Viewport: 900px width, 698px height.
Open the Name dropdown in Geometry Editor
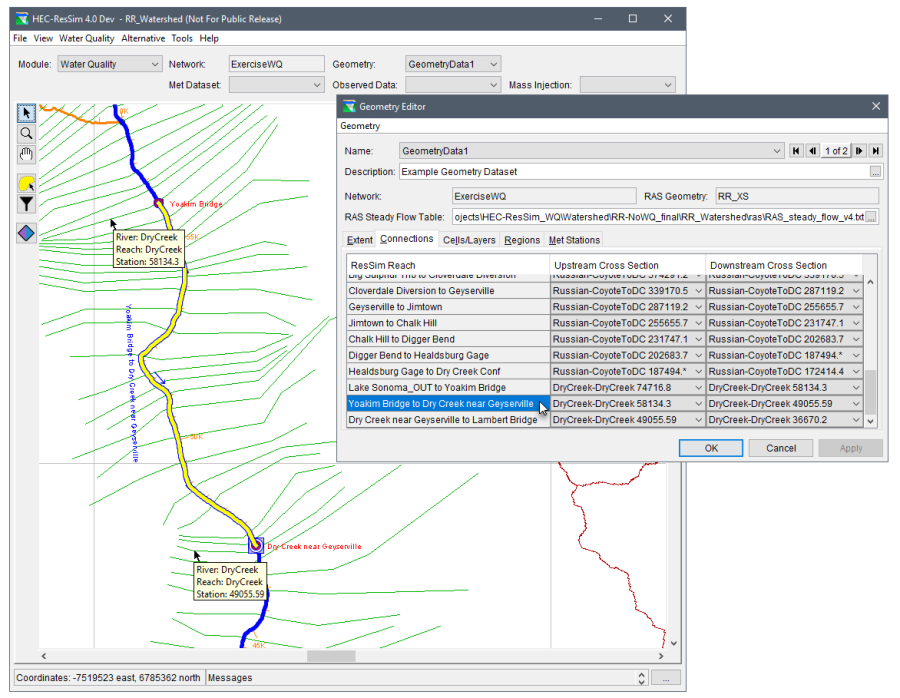777,151
